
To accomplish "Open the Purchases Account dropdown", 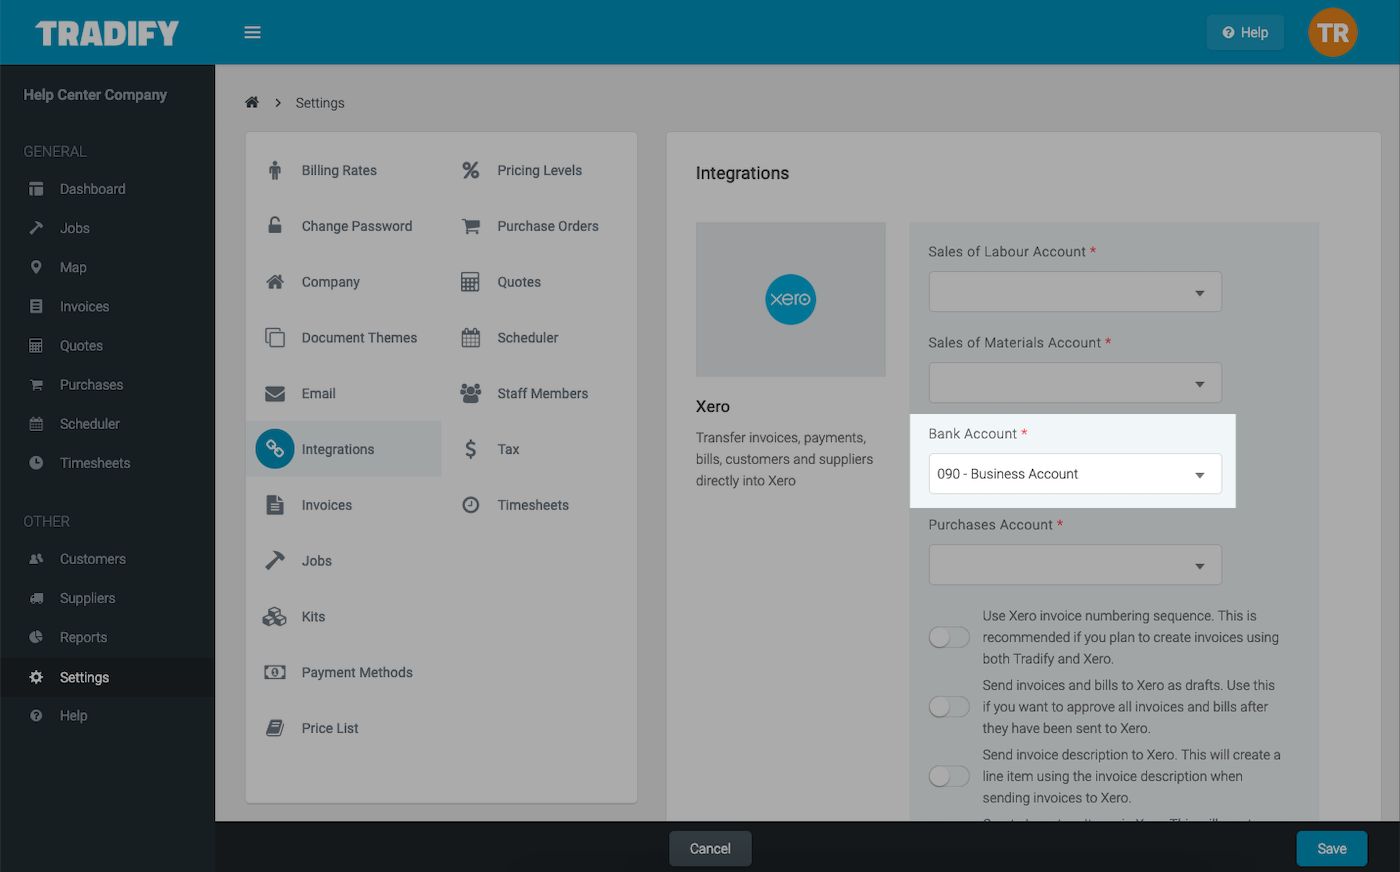I will 1075,565.
